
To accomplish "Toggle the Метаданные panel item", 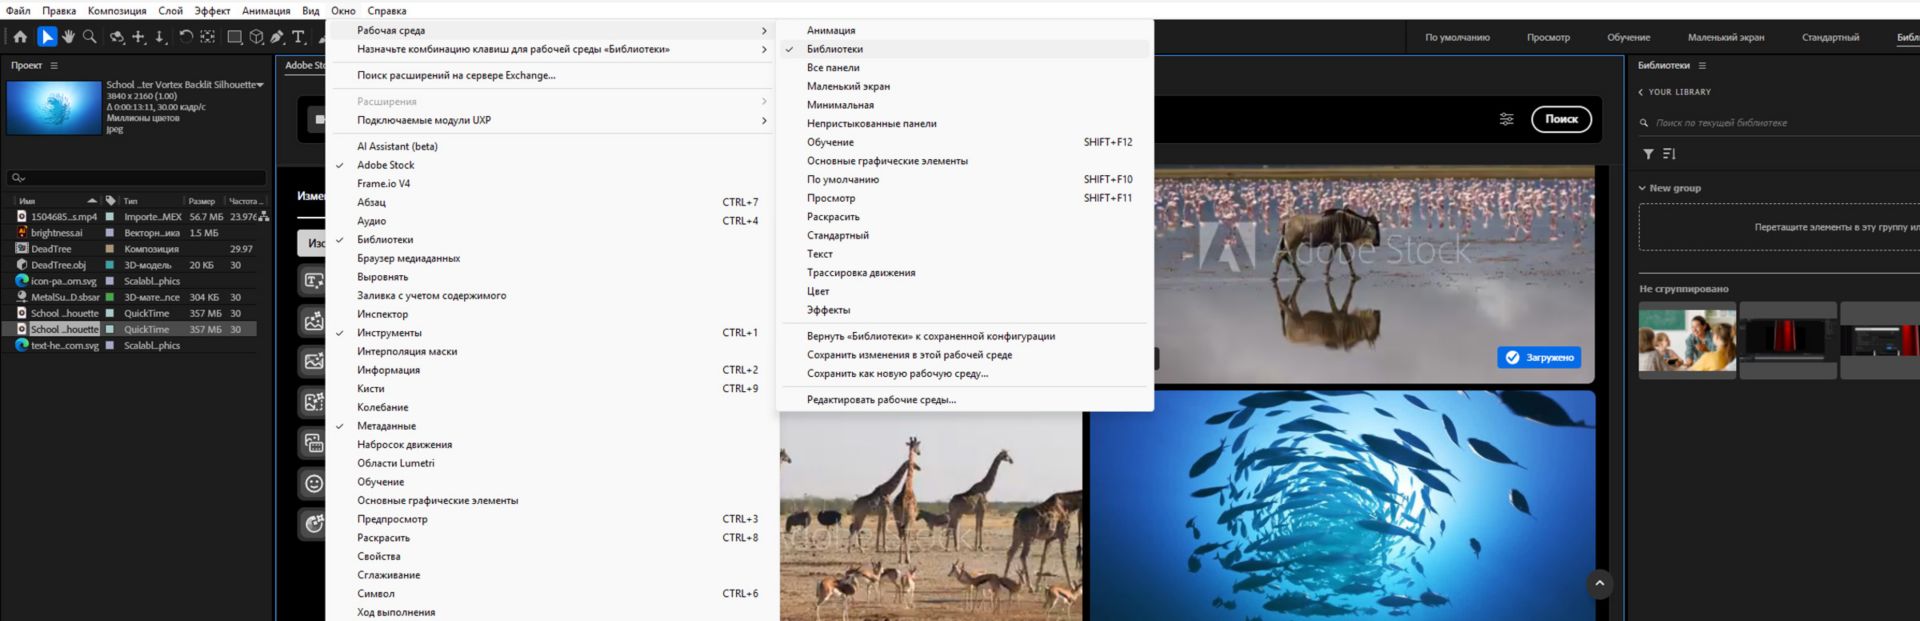I will tap(386, 426).
